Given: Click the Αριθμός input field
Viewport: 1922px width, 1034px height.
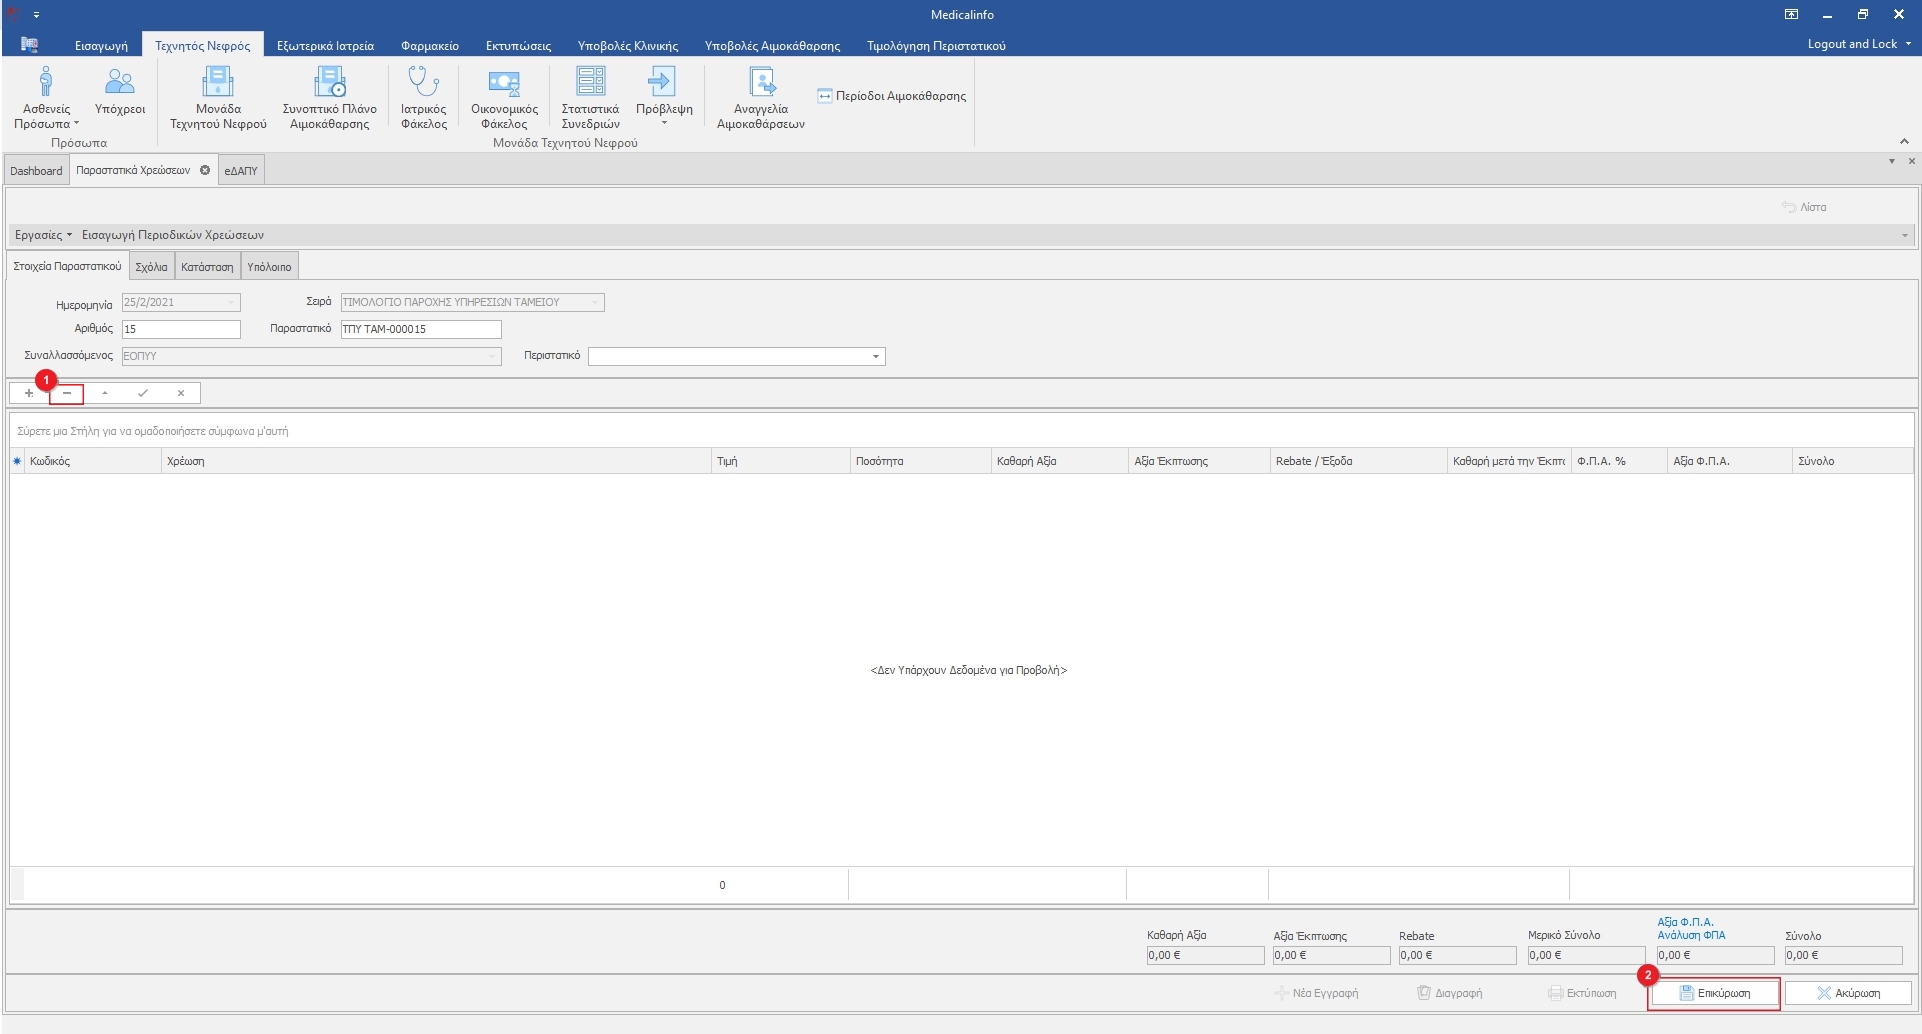Looking at the screenshot, I should (181, 329).
